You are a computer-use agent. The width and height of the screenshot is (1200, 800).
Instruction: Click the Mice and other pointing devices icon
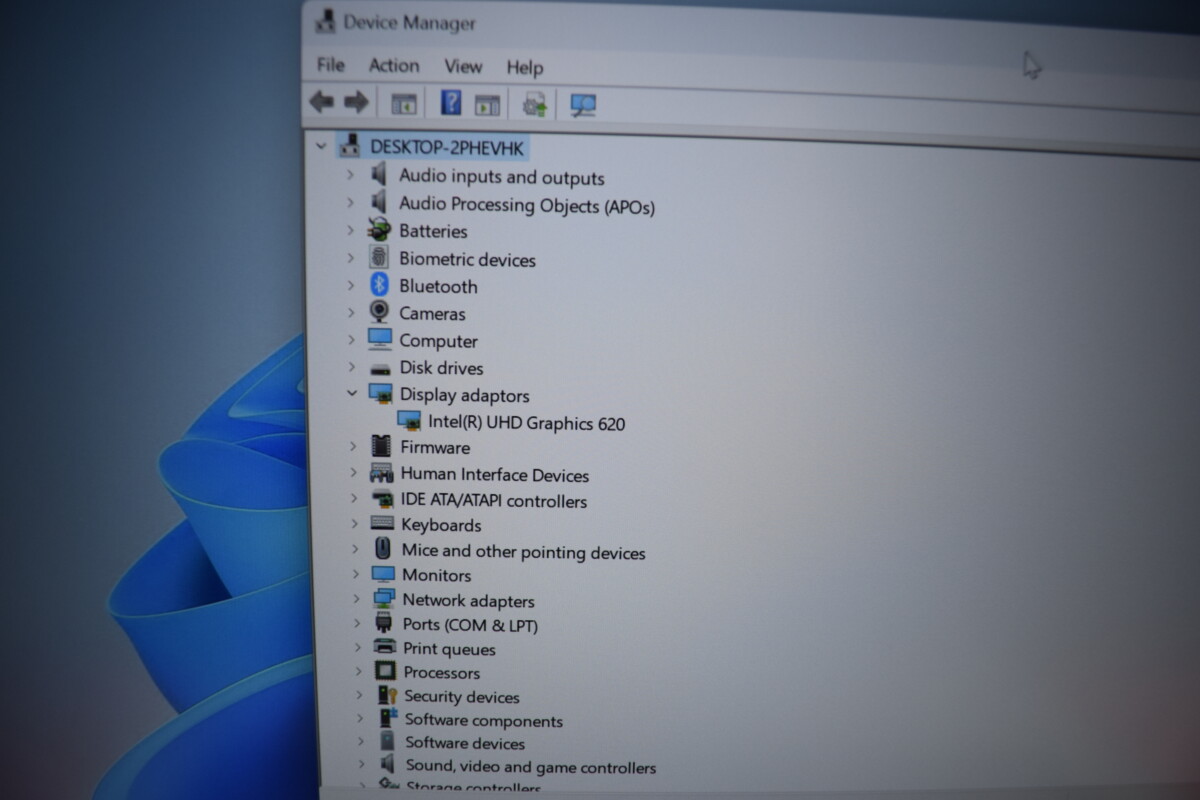(x=383, y=549)
